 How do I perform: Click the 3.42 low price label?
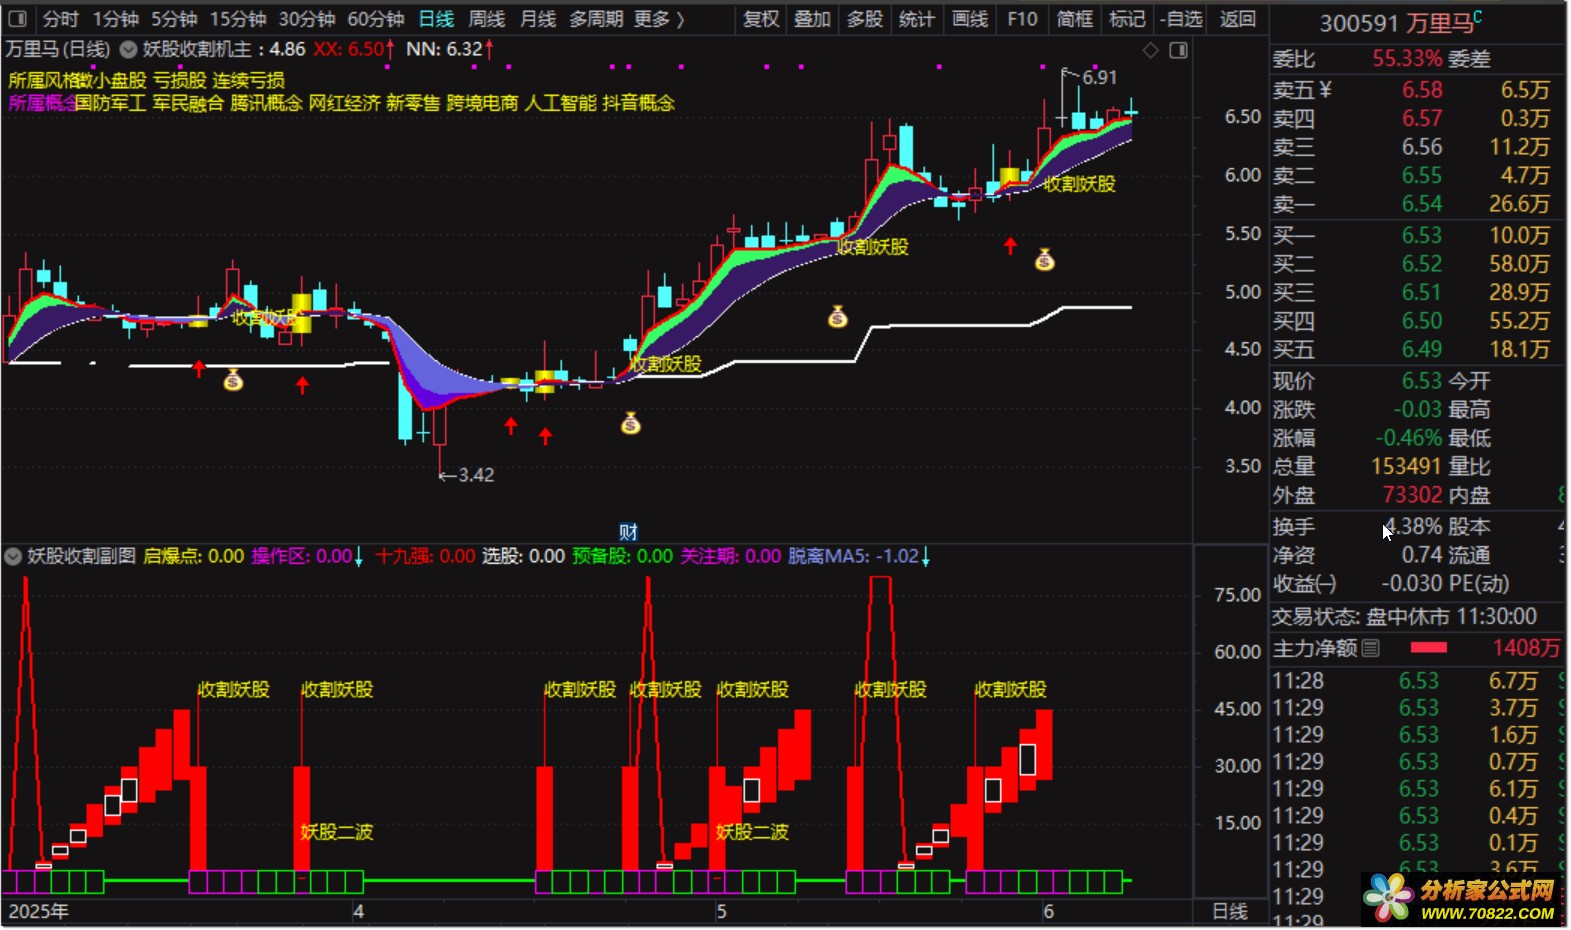[x=476, y=475]
